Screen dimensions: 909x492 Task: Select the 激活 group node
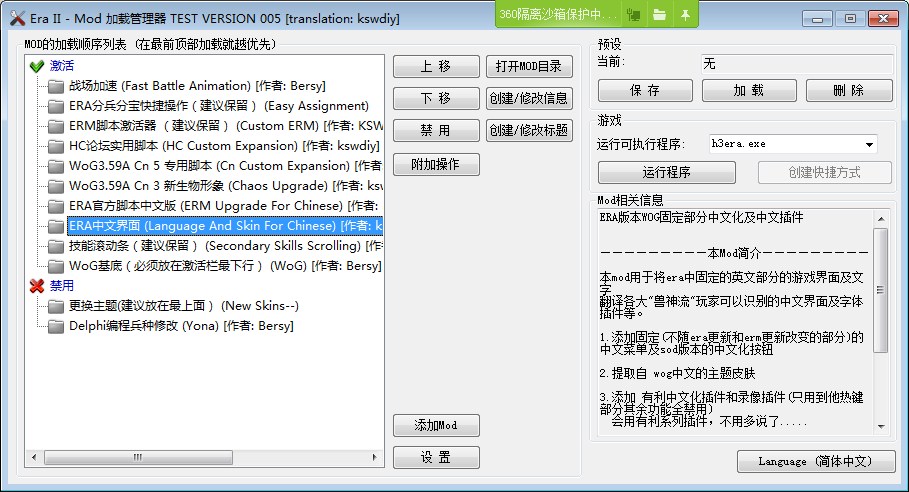61,66
